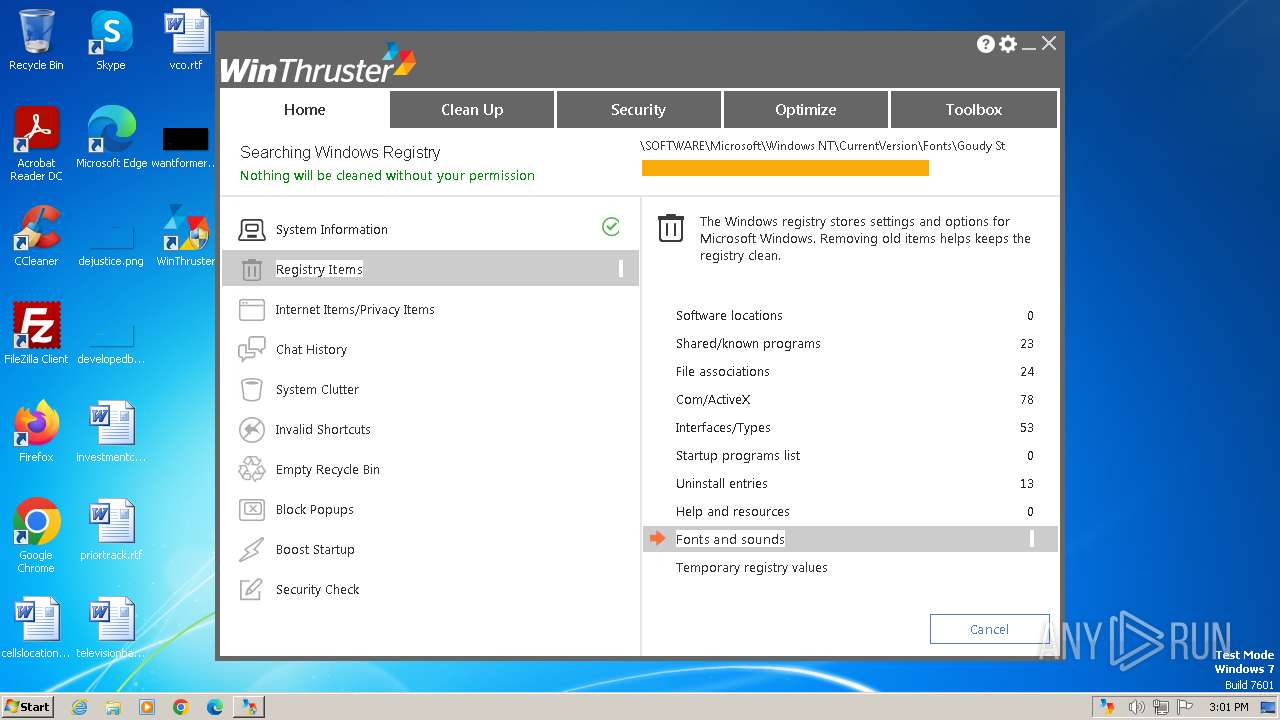Click the Action Center flag in tray
The height and width of the screenshot is (720, 1280).
click(1185, 707)
